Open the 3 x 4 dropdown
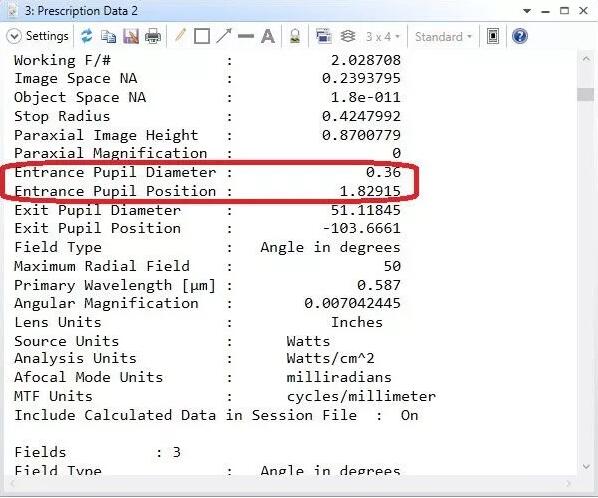598x498 pixels. [383, 37]
